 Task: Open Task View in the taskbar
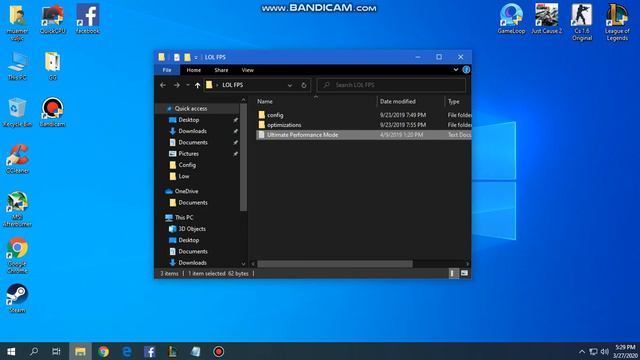tap(56, 351)
